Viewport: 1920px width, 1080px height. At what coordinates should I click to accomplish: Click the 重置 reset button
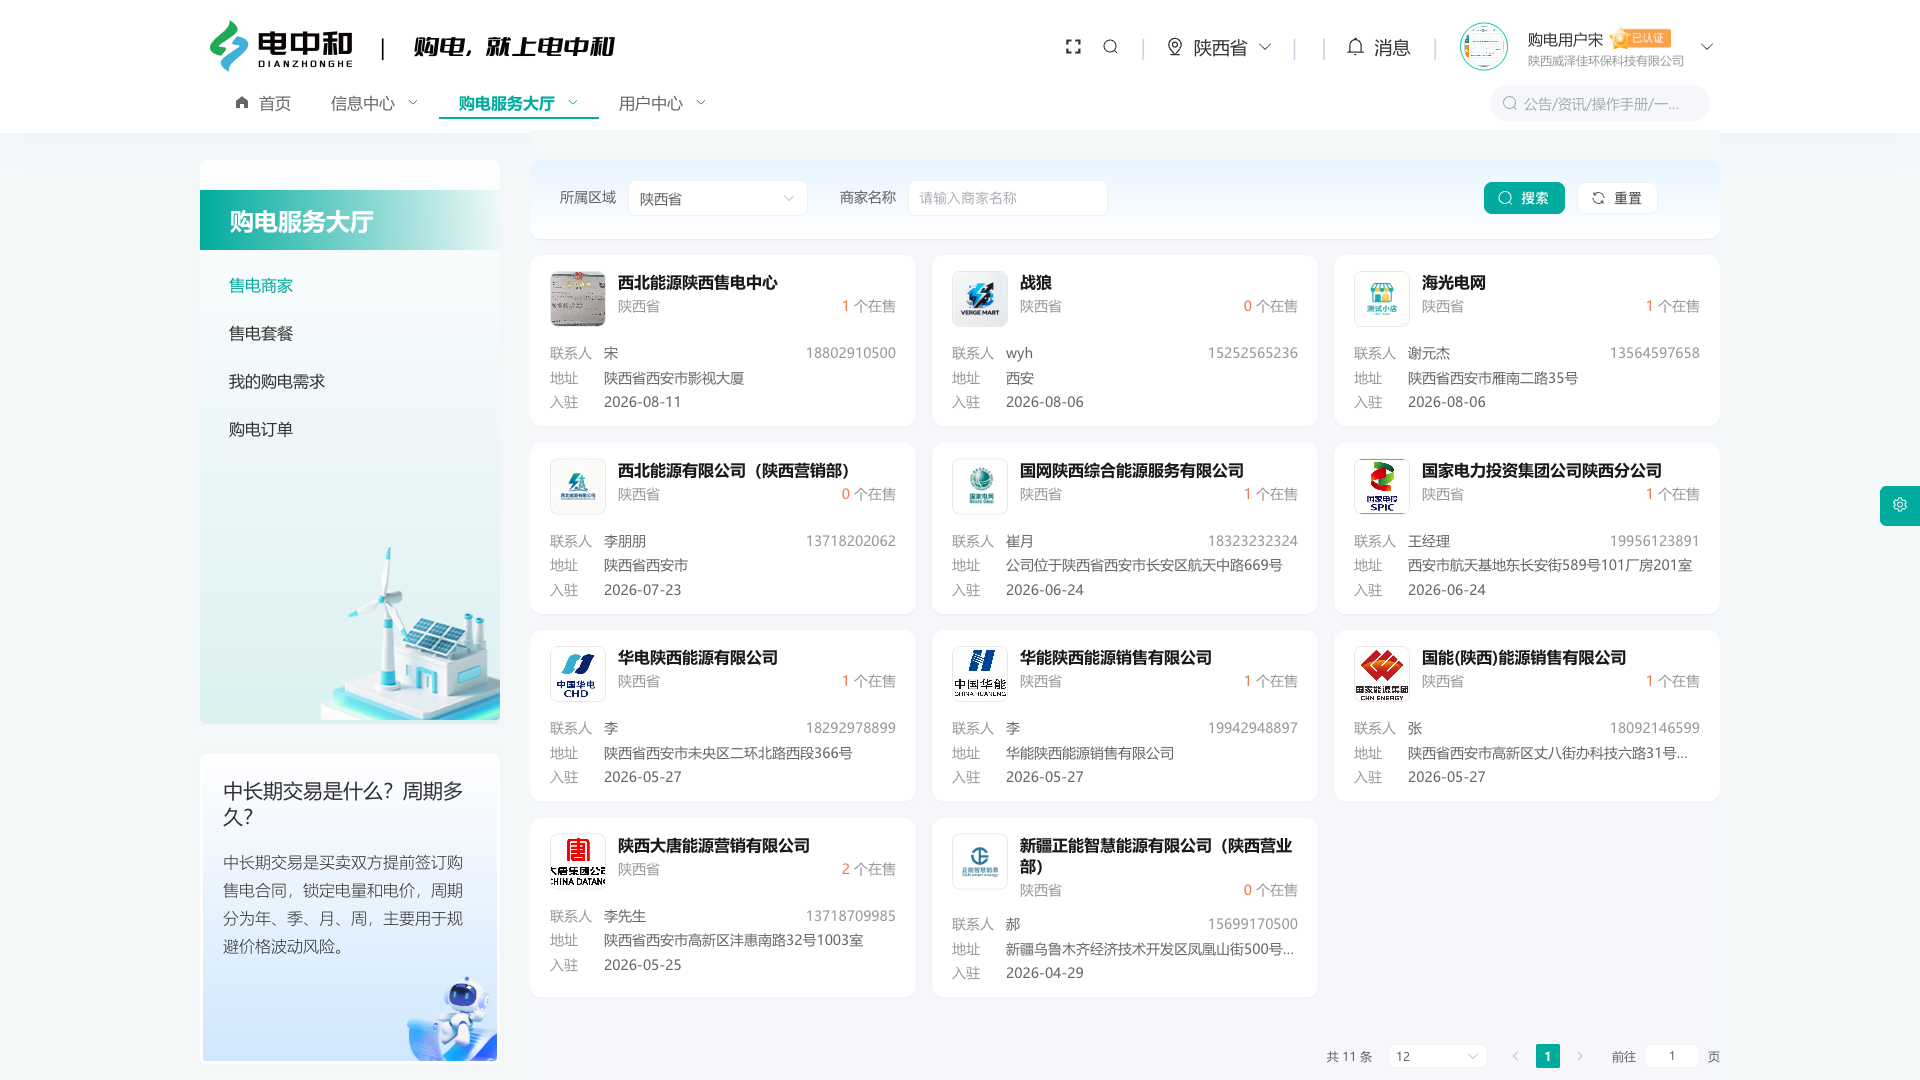[x=1617, y=198]
